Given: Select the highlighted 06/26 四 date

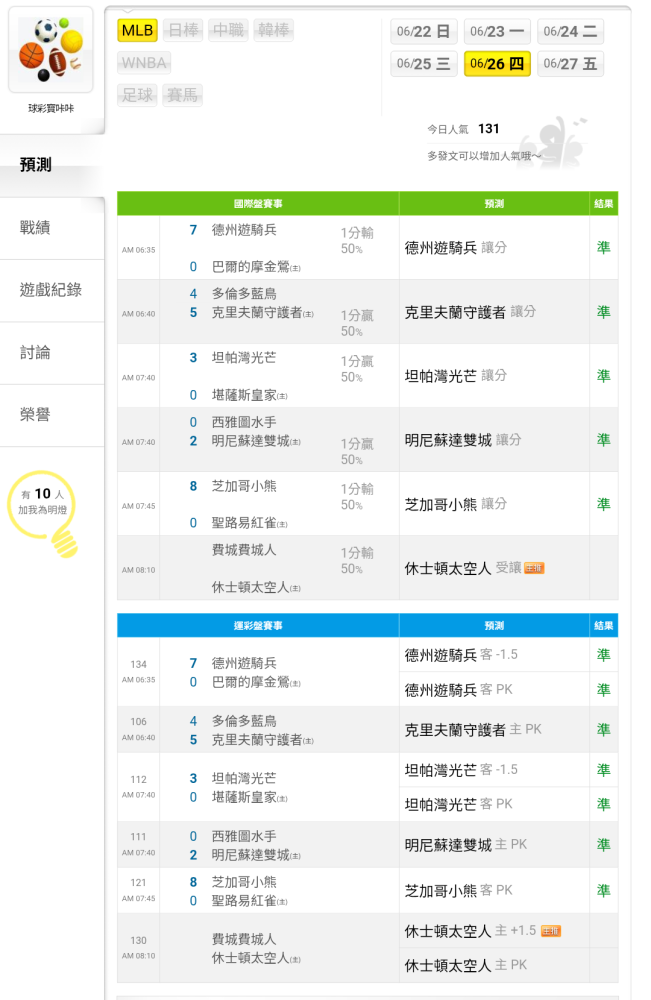Looking at the screenshot, I should click(497, 64).
